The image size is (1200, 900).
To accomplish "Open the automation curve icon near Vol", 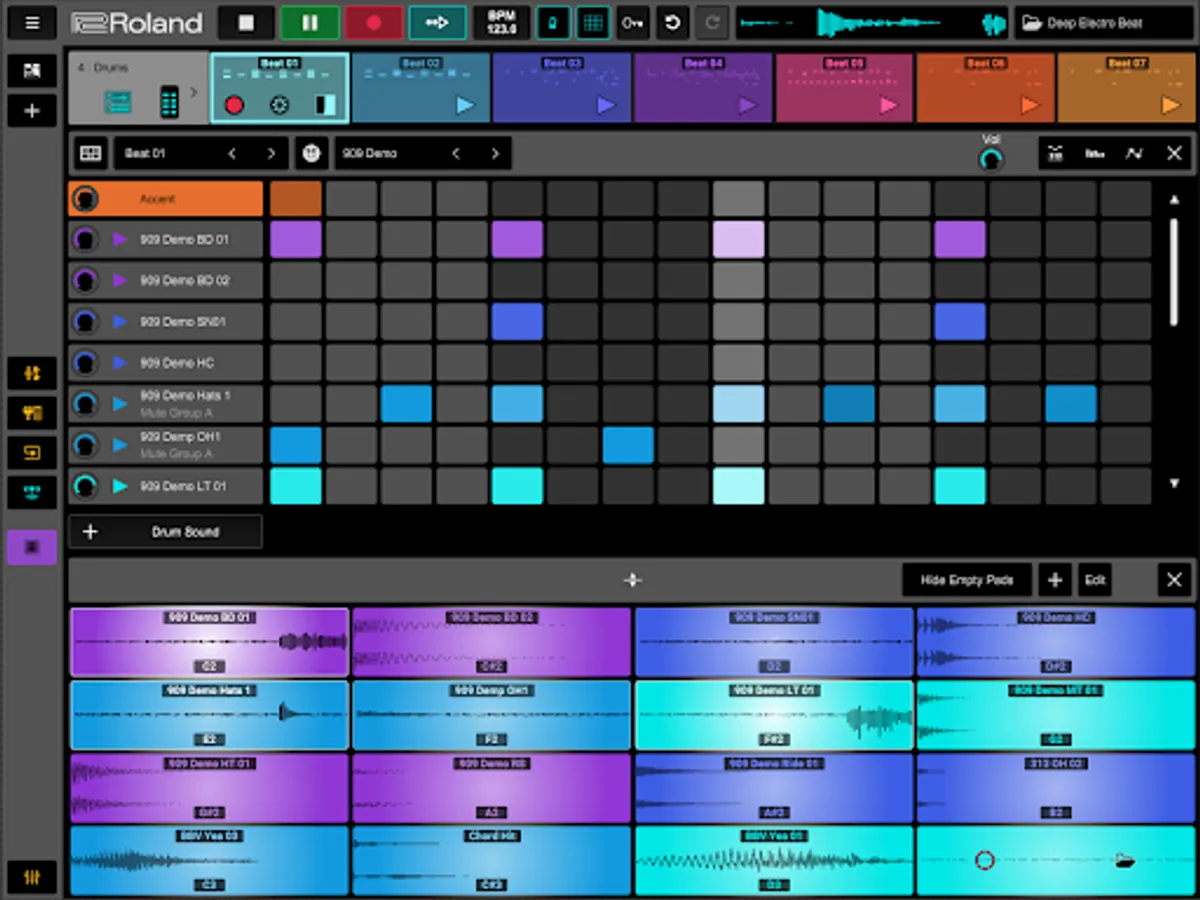I will pos(1134,153).
